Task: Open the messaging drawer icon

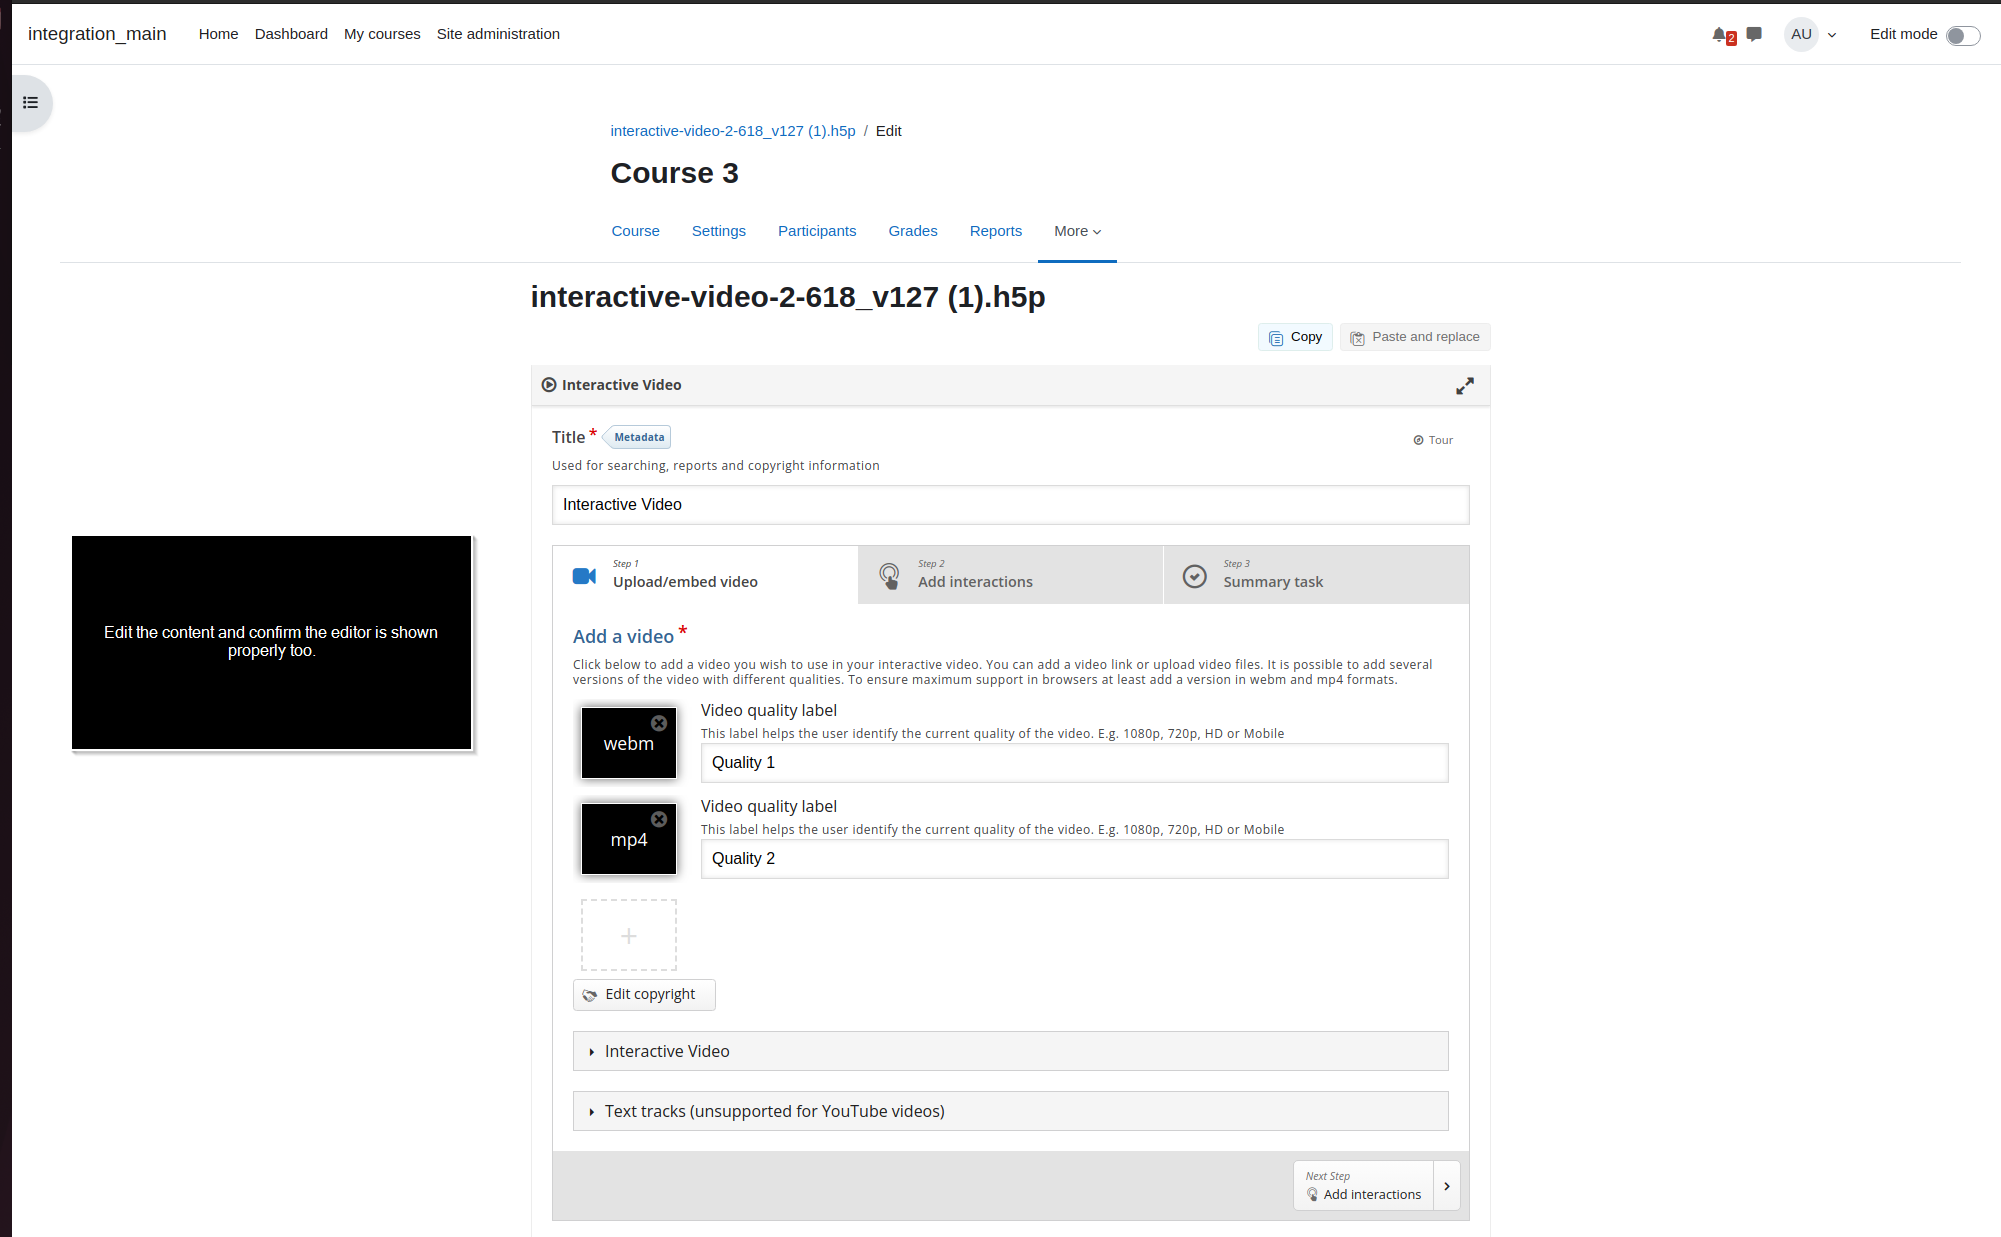Action: pyautogui.click(x=1754, y=34)
